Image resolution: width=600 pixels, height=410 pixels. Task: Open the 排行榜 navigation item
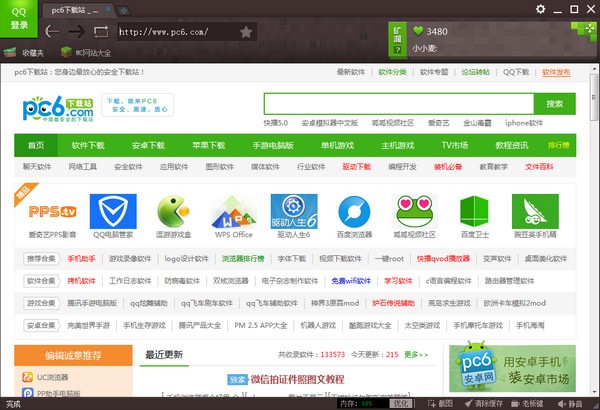pos(559,145)
